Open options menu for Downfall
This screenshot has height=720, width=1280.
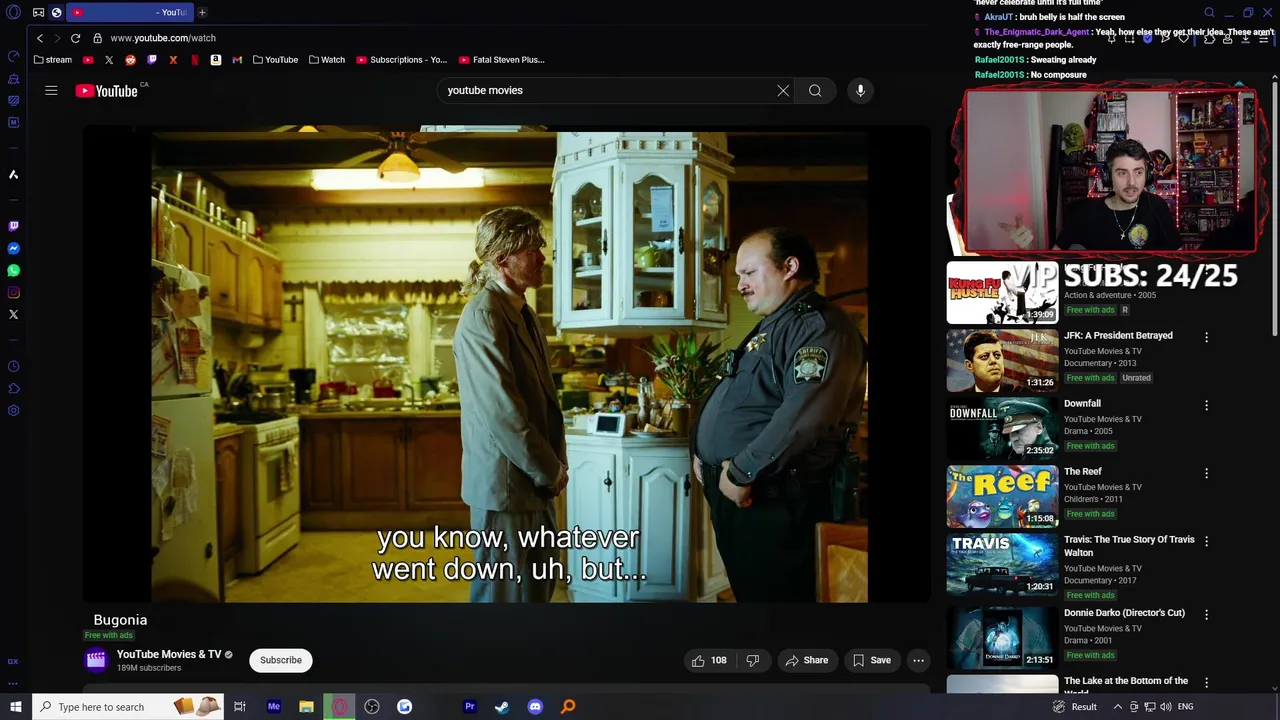pyautogui.click(x=1206, y=406)
